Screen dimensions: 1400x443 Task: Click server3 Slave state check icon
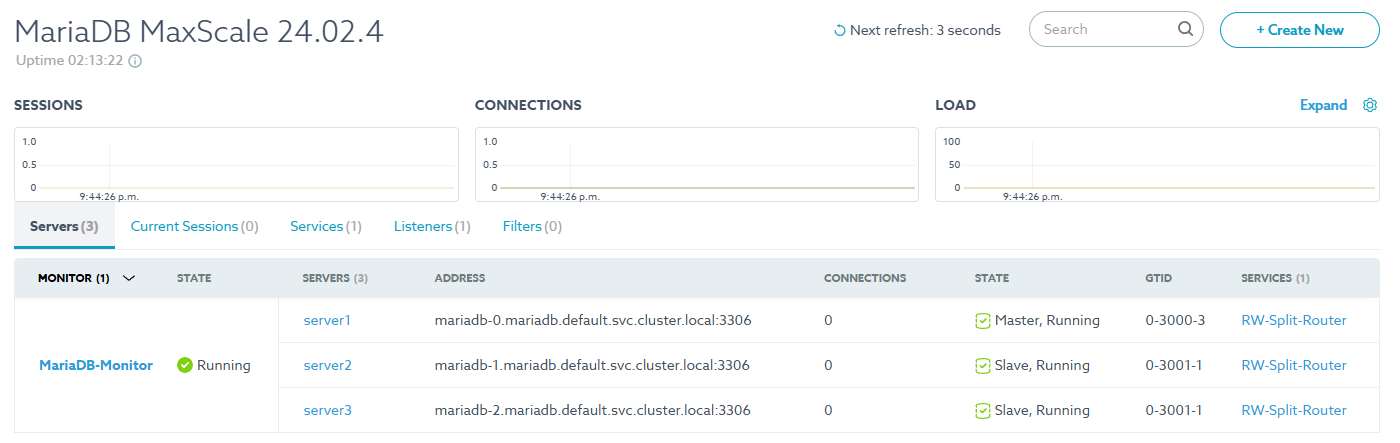coord(982,410)
